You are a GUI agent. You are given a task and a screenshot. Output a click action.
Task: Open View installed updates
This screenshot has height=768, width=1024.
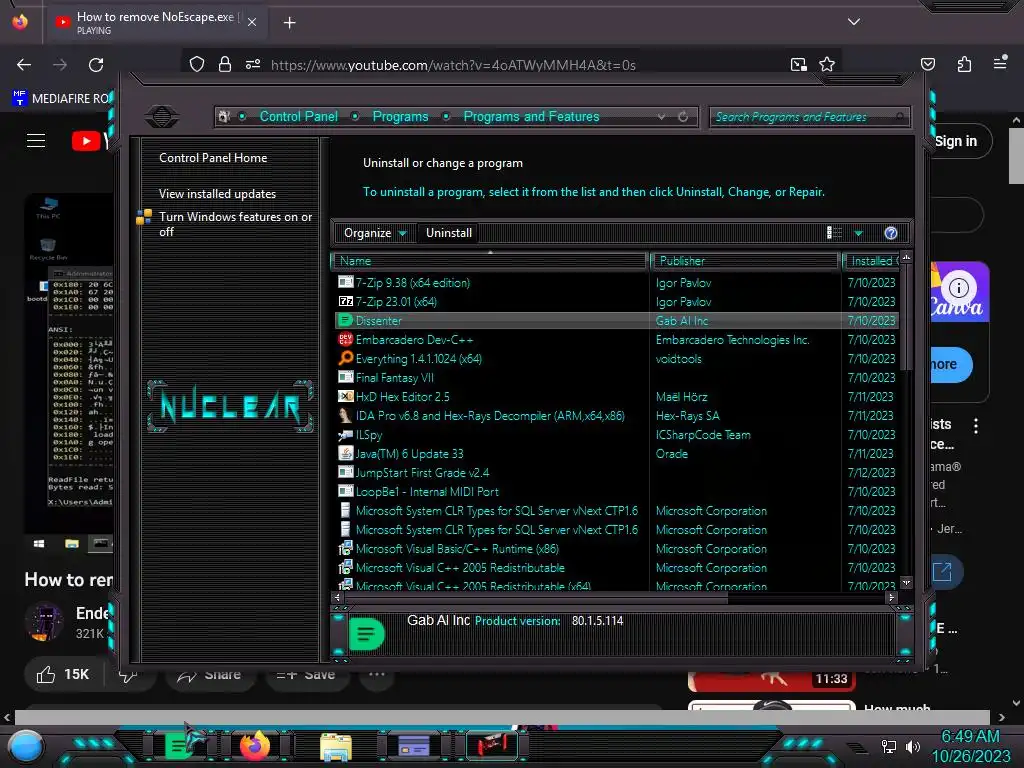click(217, 194)
